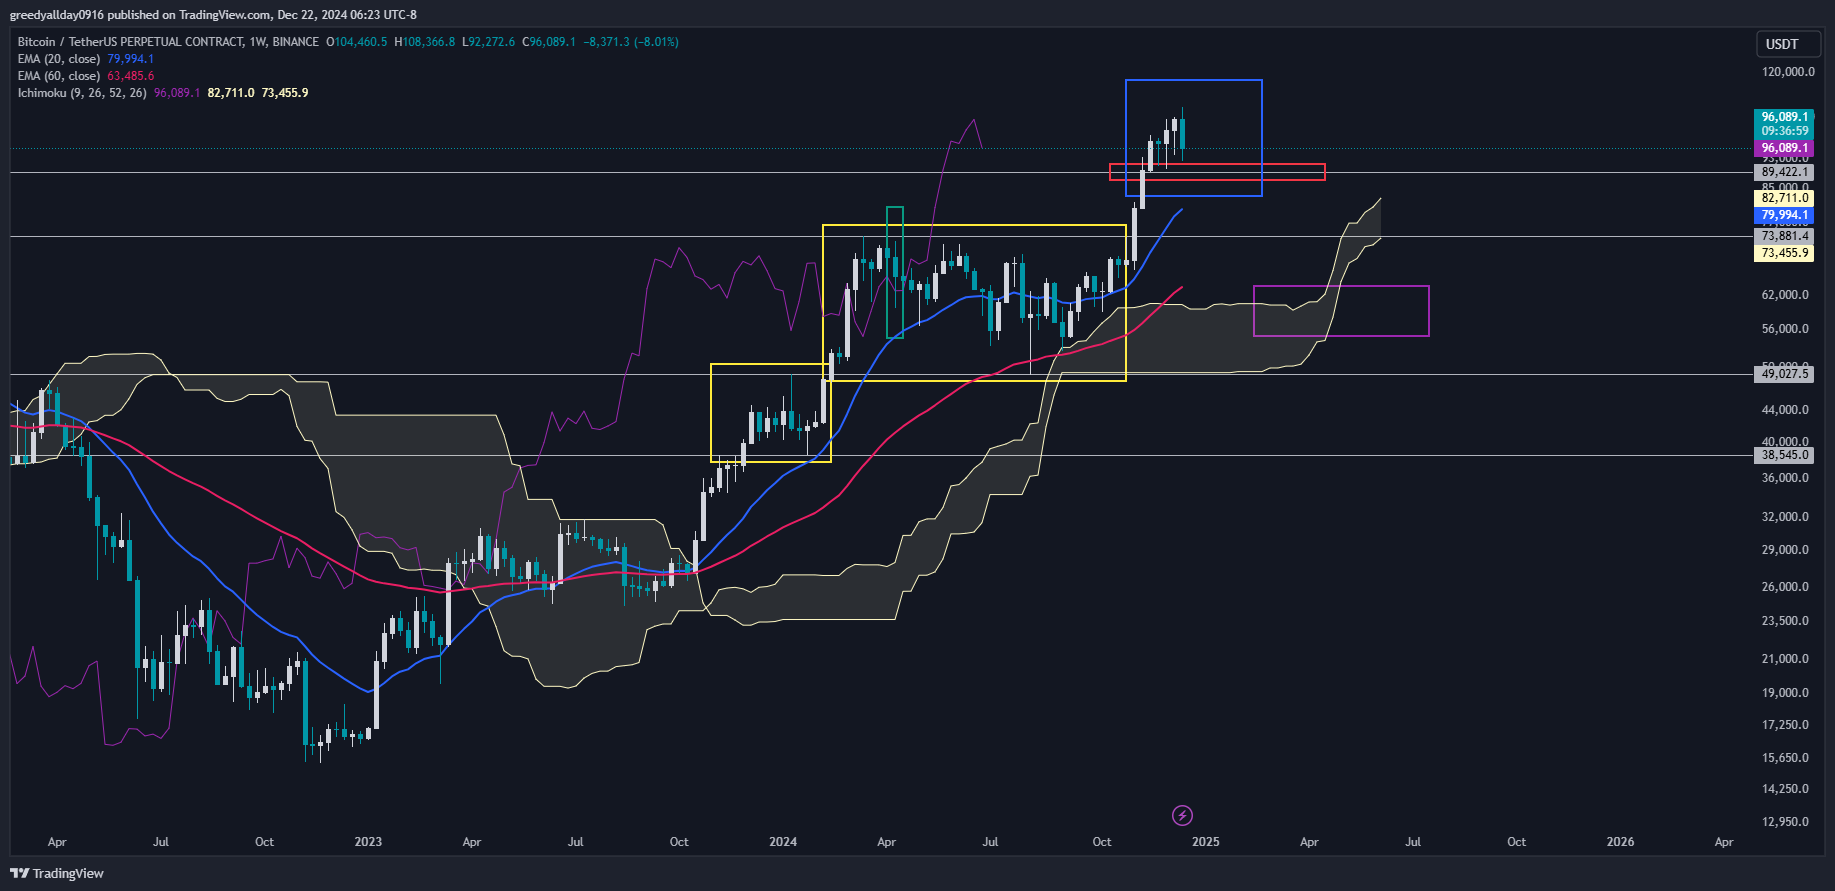Select the Ichimoku (9, 26, 52, 26) legend

[x=82, y=93]
